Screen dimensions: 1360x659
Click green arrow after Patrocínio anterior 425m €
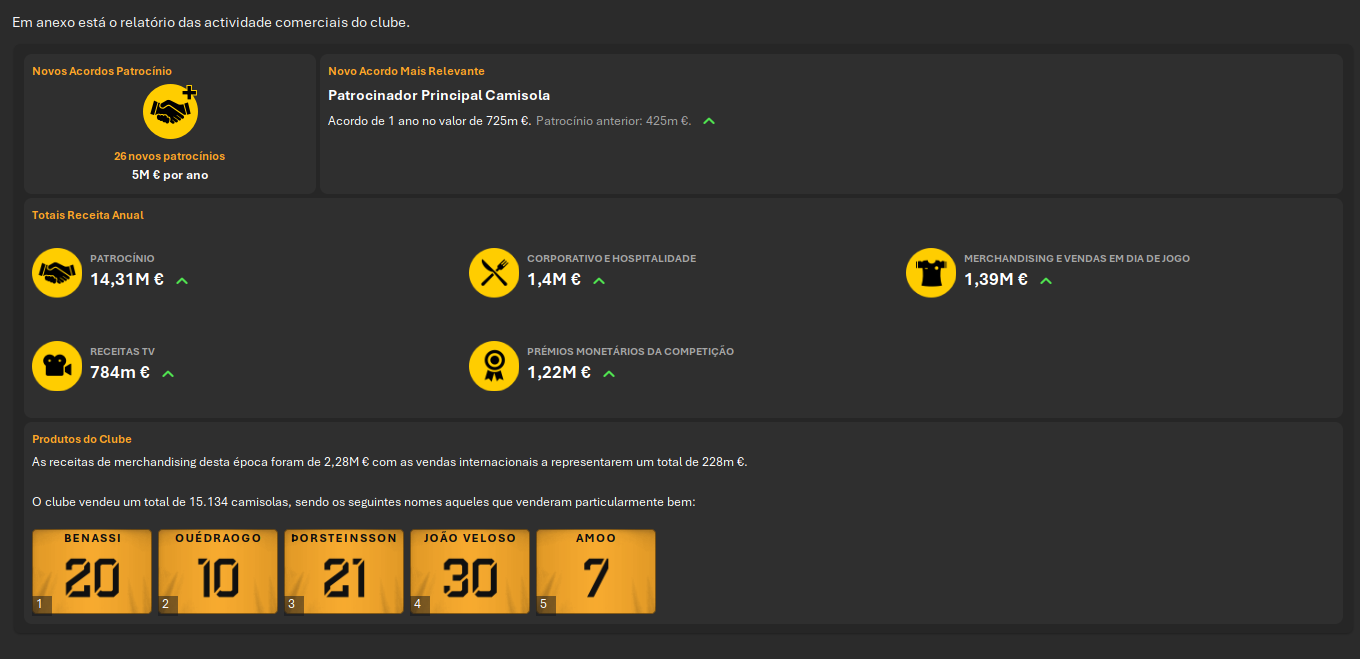(709, 121)
